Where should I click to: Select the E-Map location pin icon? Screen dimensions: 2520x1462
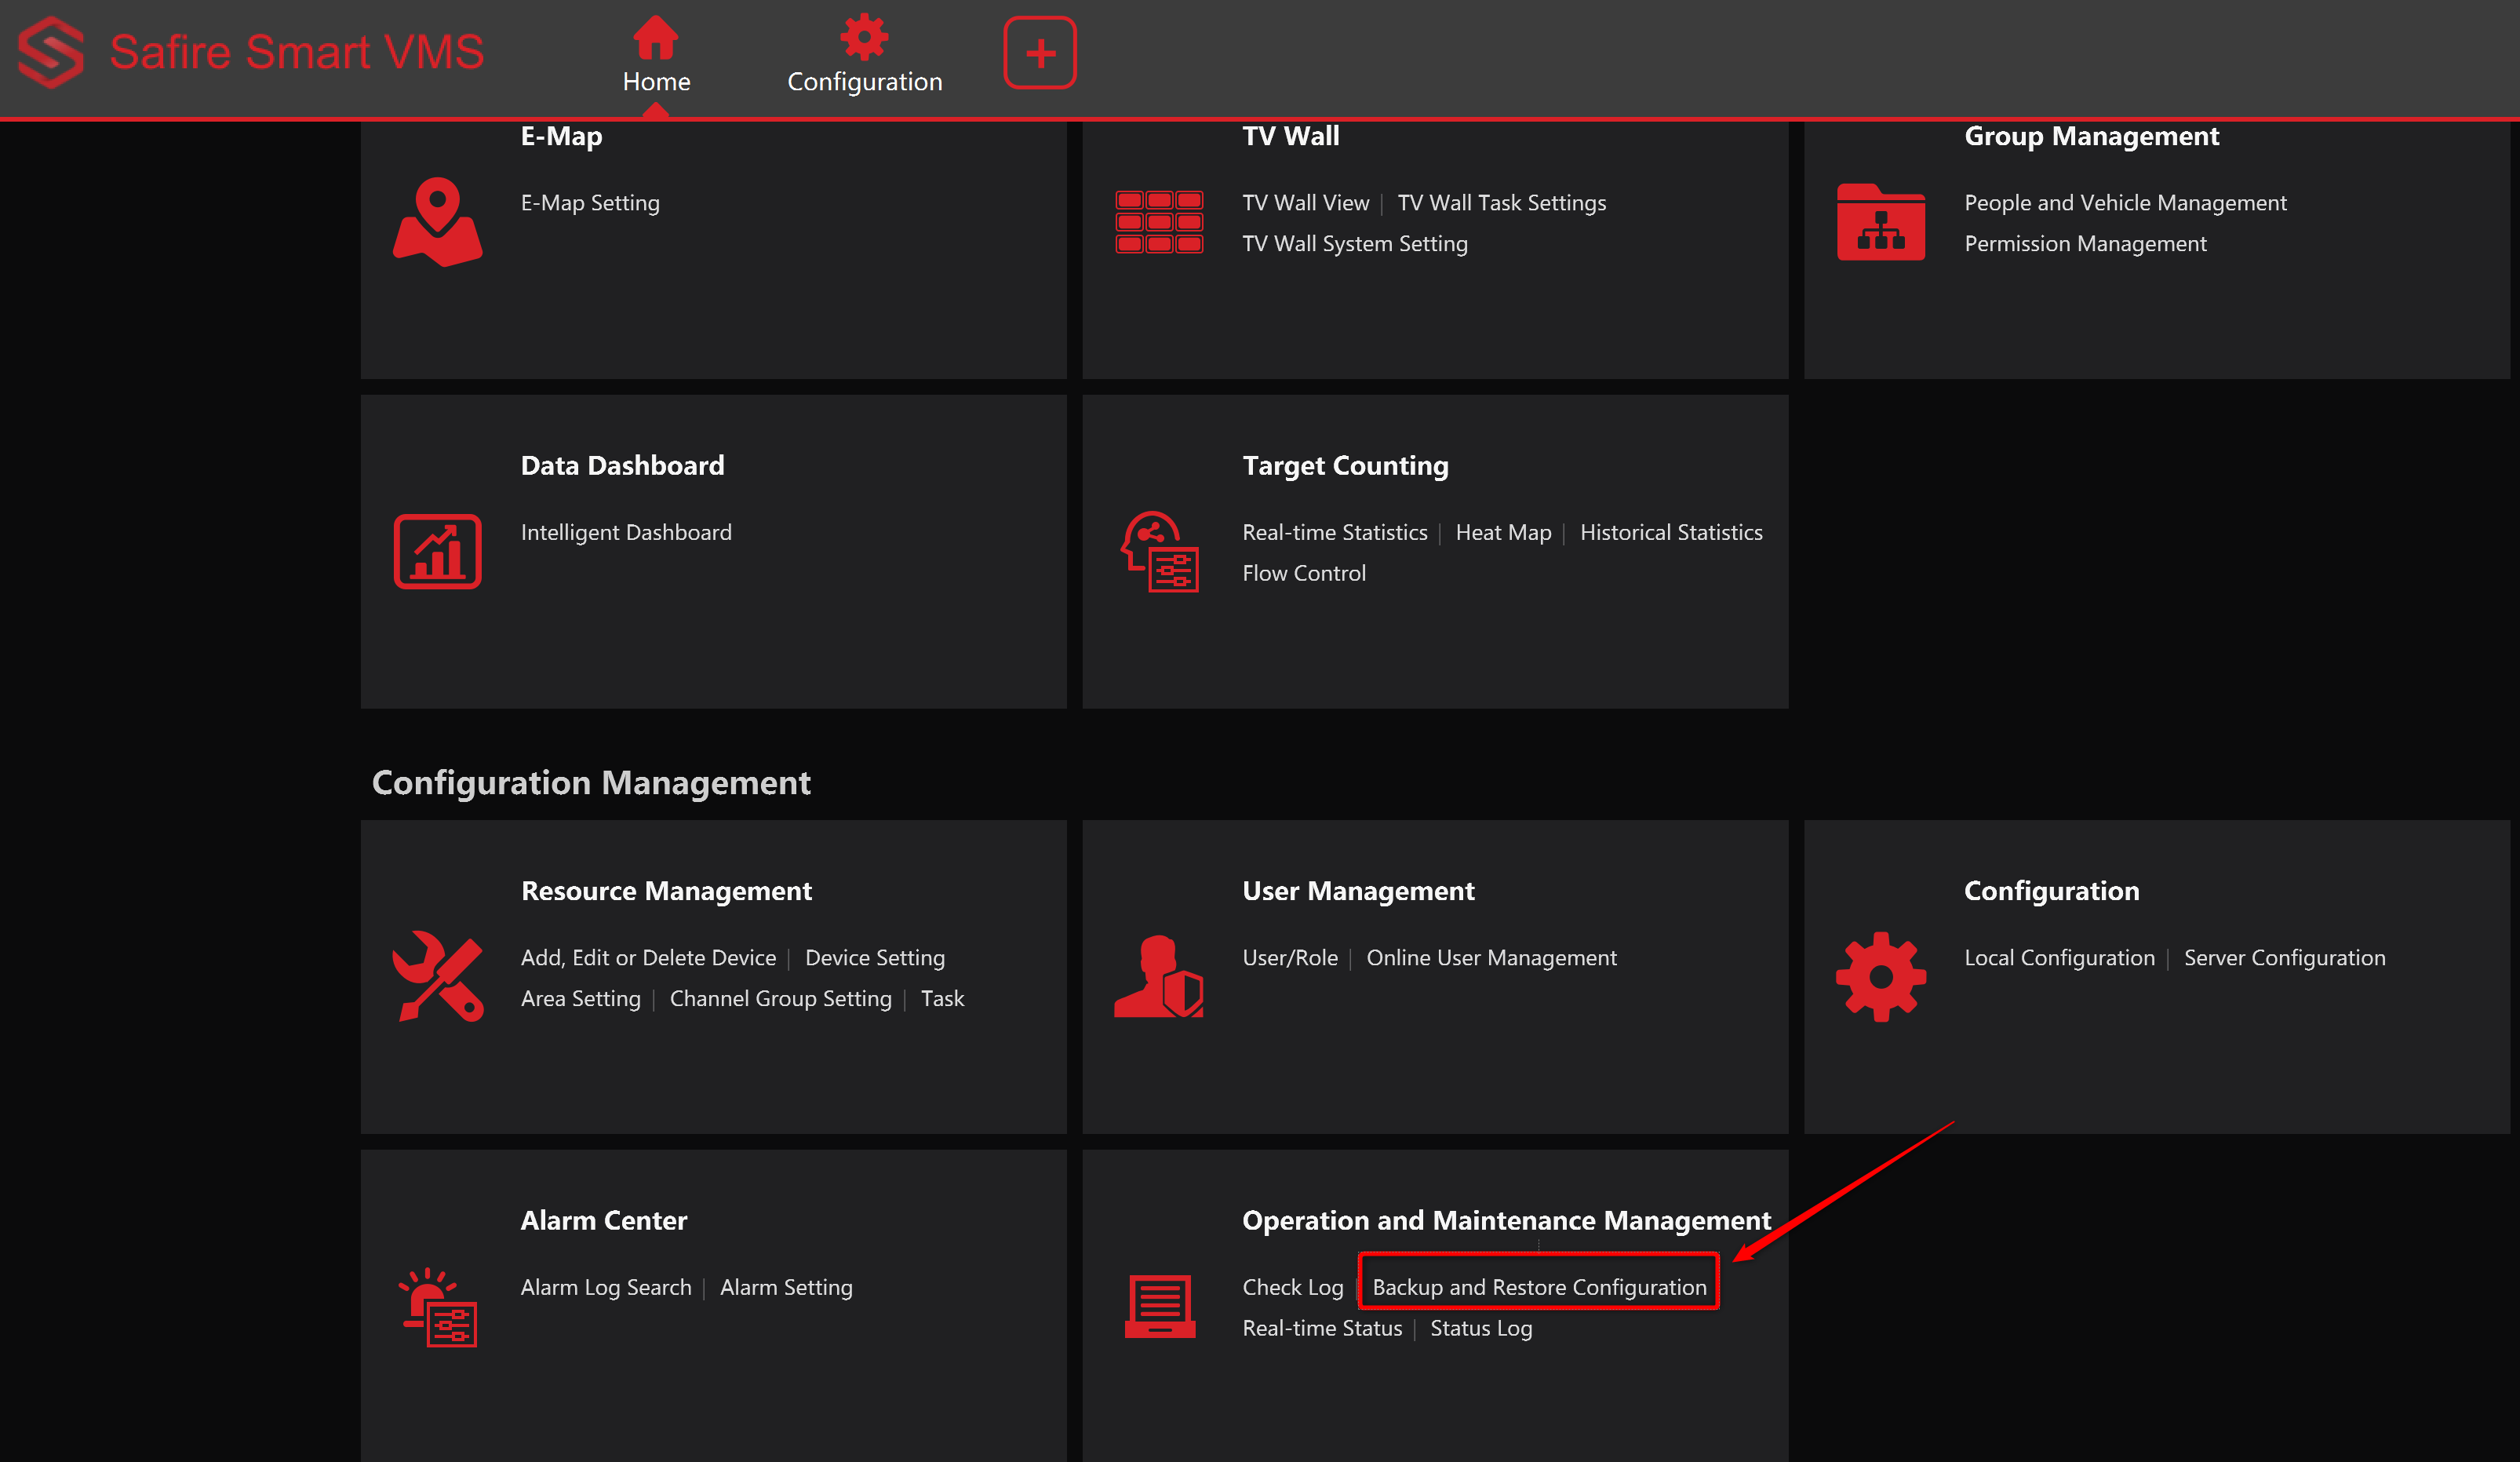click(x=438, y=220)
